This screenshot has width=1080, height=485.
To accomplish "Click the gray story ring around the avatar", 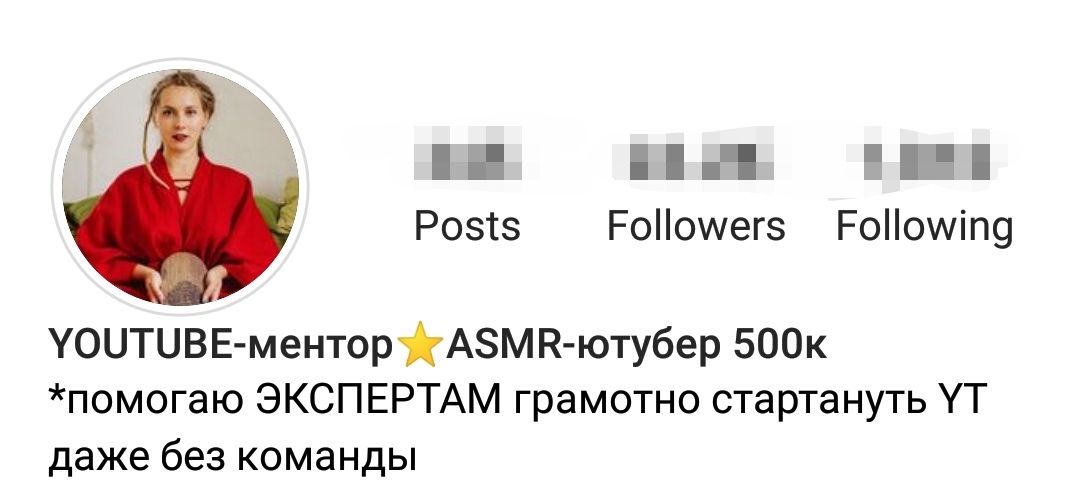I will pos(180,61).
